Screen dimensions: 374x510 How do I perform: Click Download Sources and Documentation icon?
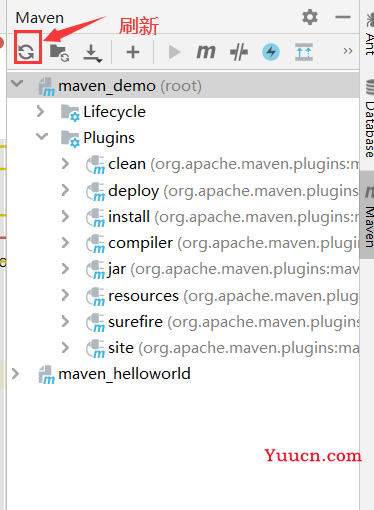pyautogui.click(x=92, y=53)
